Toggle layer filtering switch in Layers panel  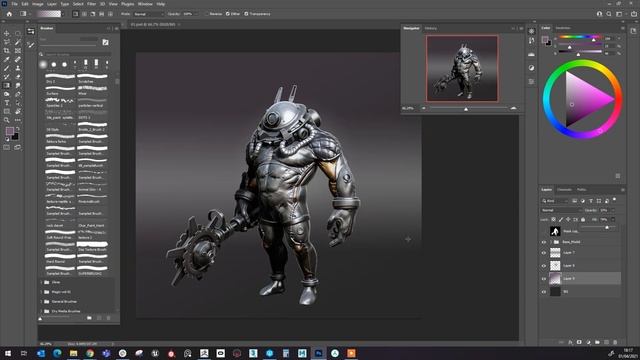614,200
